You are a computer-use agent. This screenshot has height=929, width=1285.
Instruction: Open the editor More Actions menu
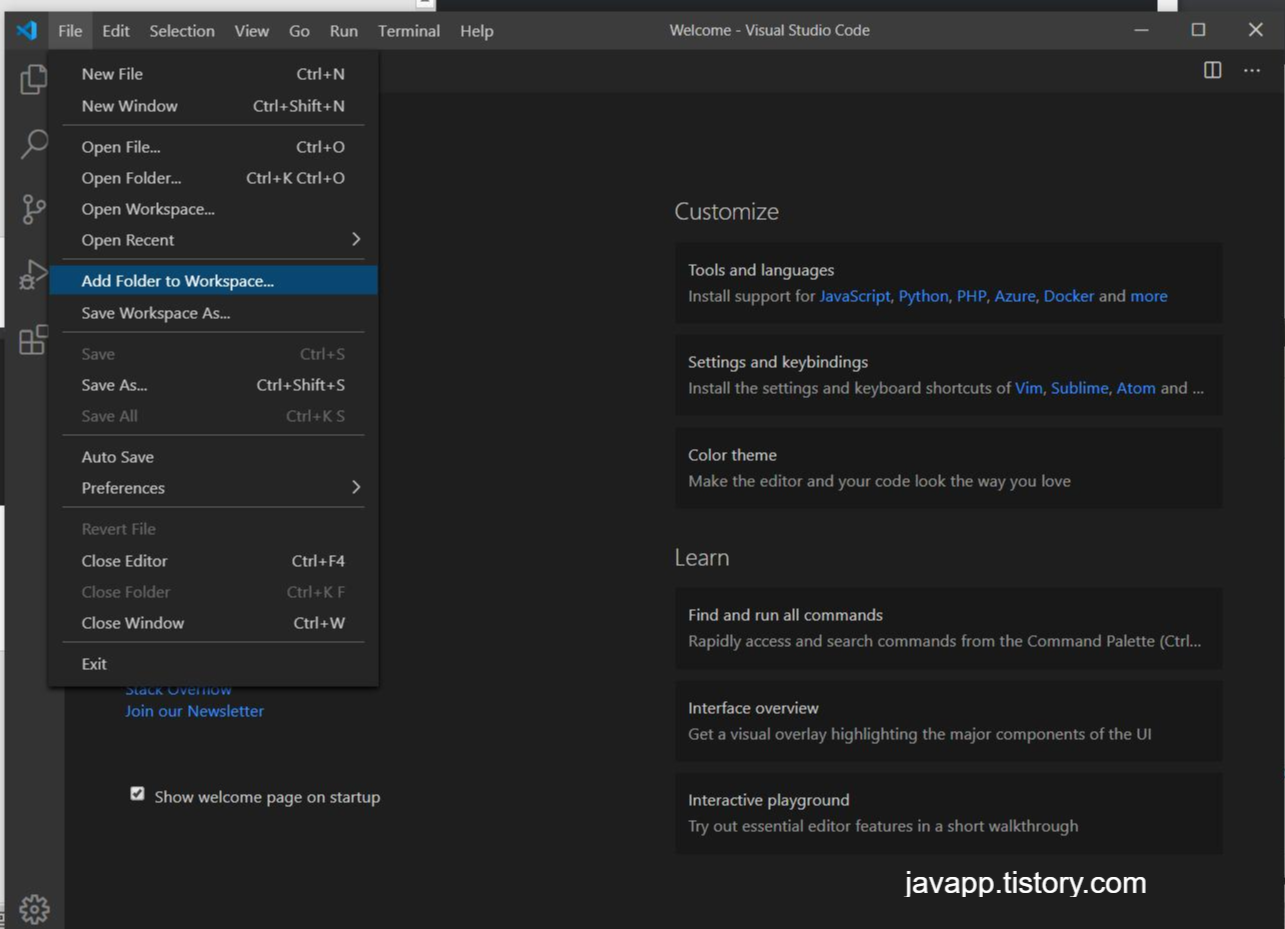pos(1252,70)
